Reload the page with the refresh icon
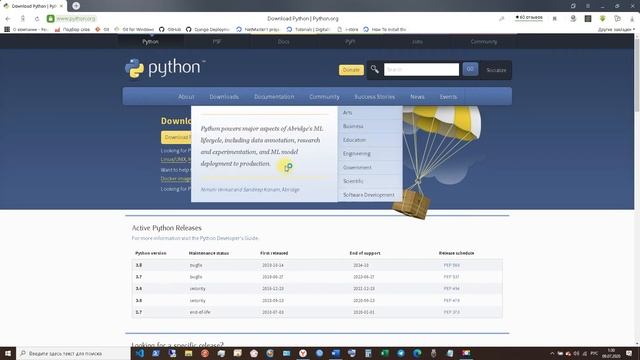Screen dimensions: 640x360 click(x=37, y=19)
